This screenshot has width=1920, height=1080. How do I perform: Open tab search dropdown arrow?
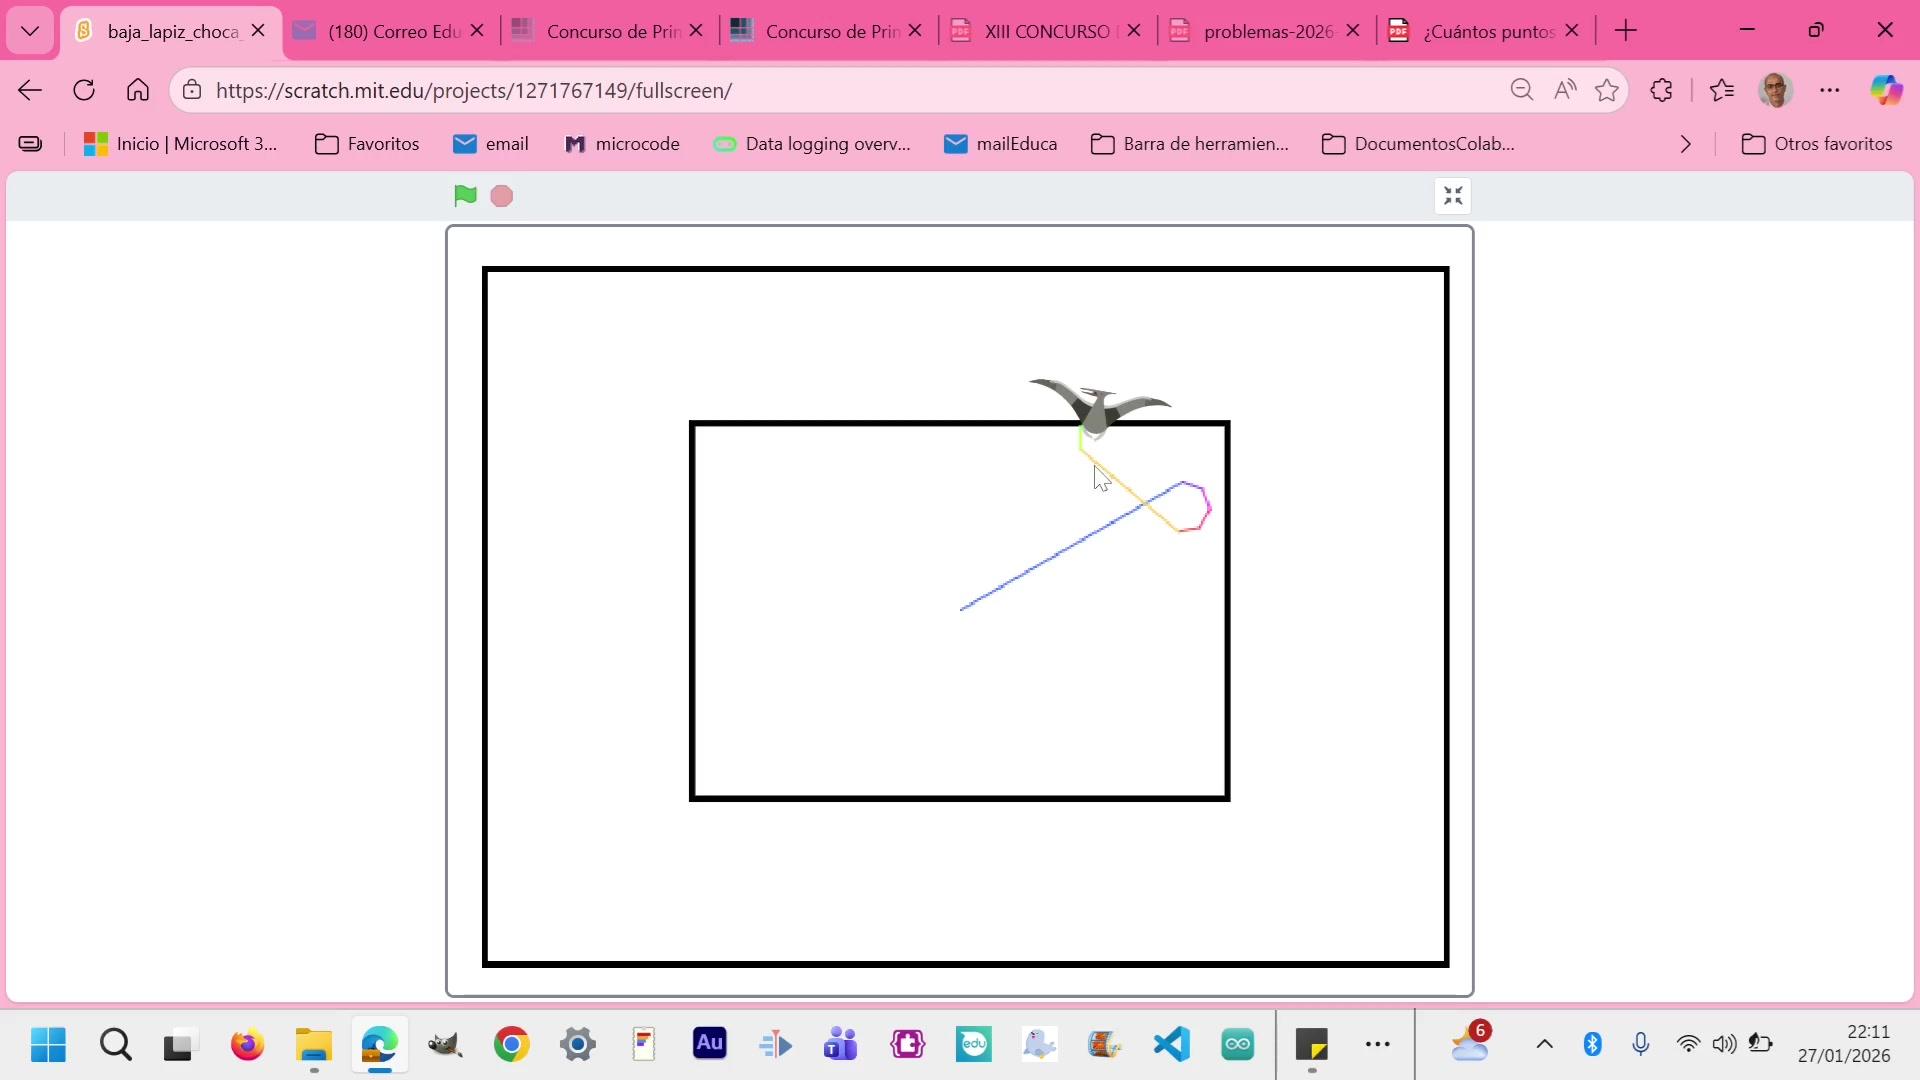[x=30, y=31]
